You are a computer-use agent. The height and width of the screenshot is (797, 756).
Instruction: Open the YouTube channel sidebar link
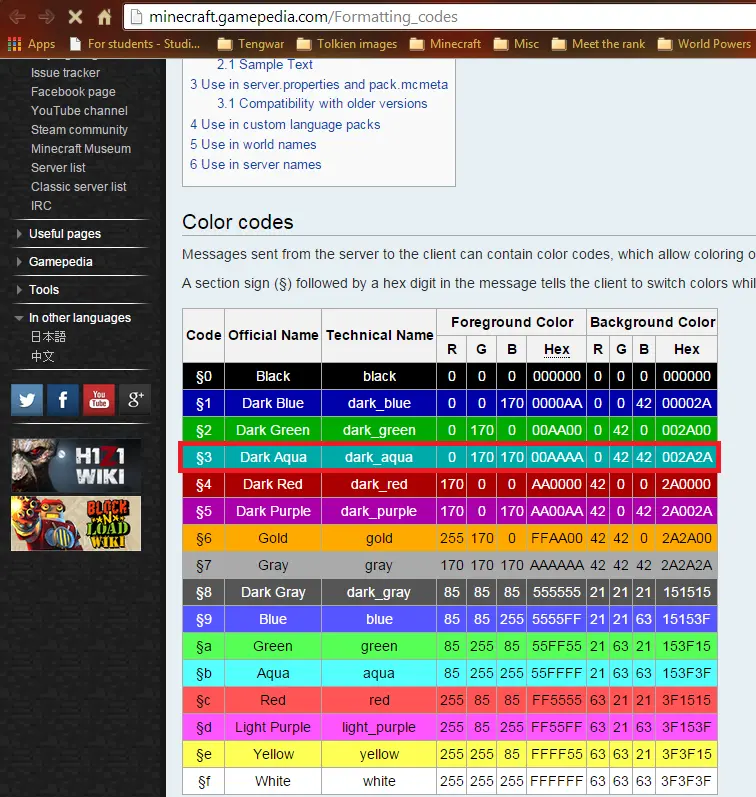tap(79, 111)
